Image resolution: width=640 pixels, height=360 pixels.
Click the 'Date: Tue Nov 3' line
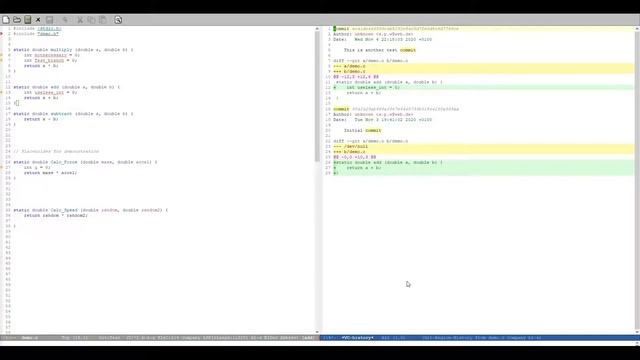point(382,120)
